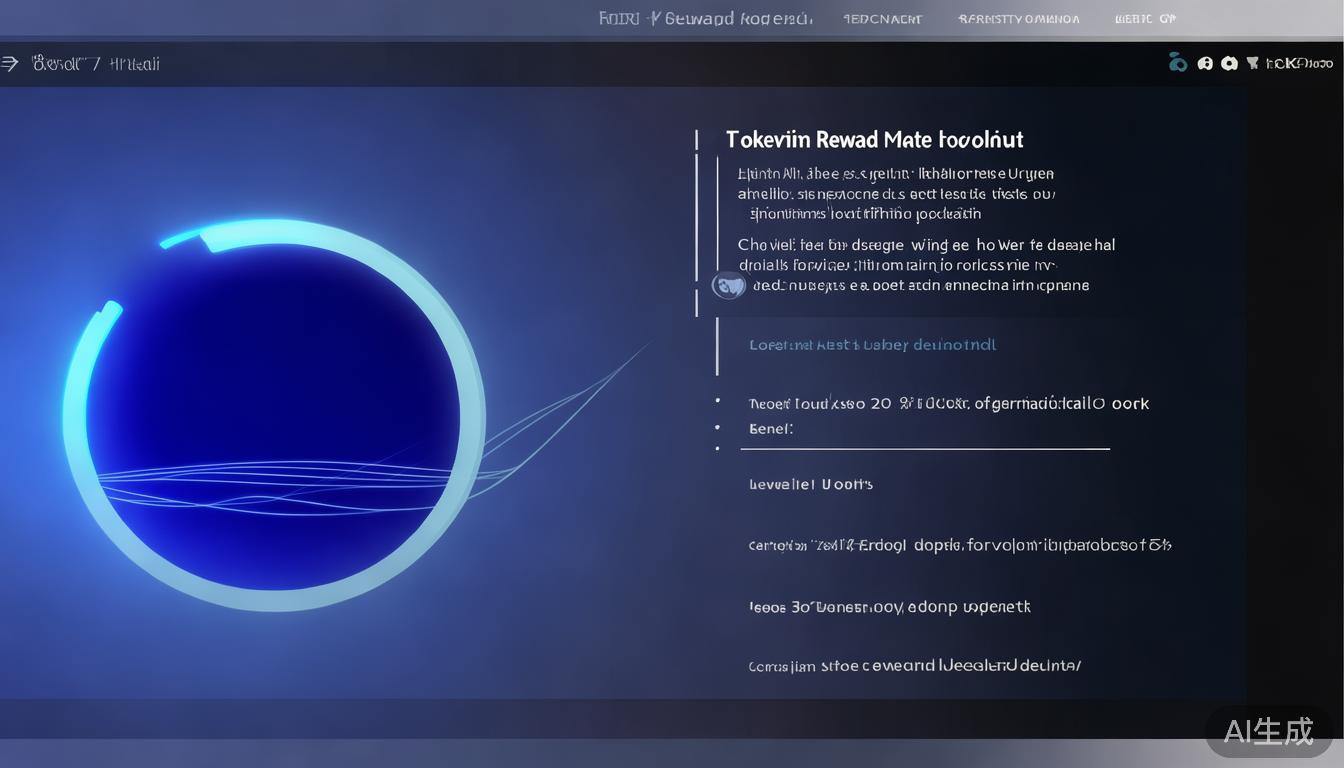Open the "RERNSTTY OMNNOA" top navigation item
Image resolution: width=1344 pixels, height=768 pixels.
click(x=1018, y=19)
